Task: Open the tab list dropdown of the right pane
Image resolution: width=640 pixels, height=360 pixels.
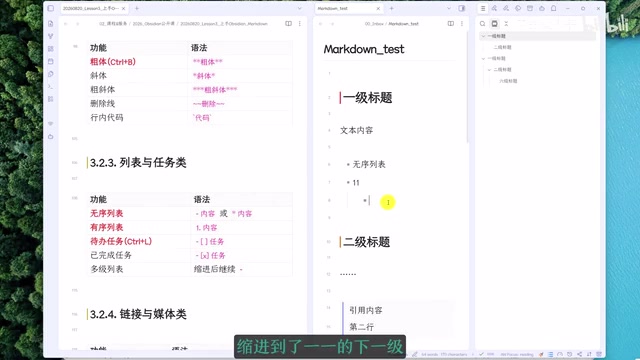Action: coord(449,8)
